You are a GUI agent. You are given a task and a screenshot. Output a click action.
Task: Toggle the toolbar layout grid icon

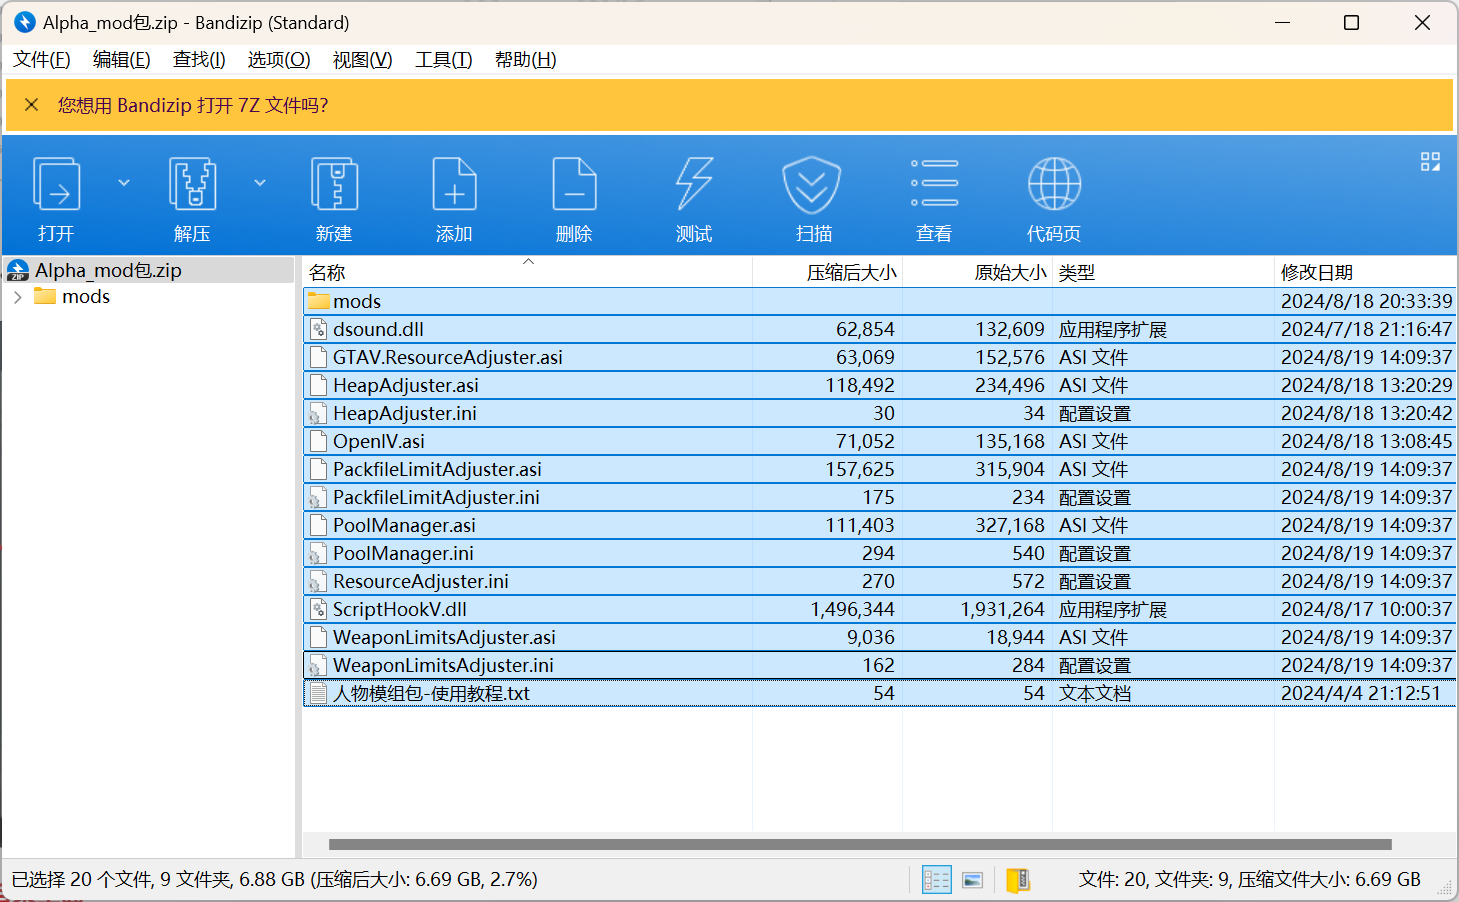tap(1430, 162)
